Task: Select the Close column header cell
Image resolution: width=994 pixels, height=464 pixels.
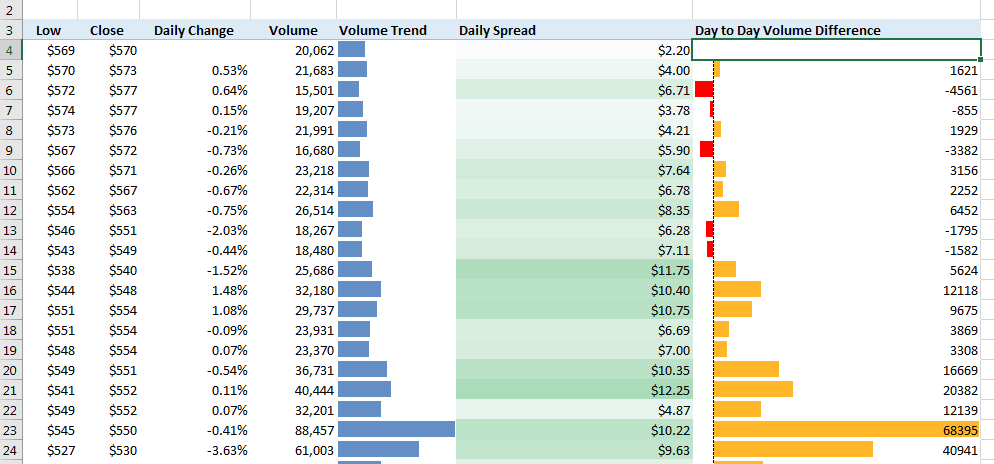Action: click(108, 30)
